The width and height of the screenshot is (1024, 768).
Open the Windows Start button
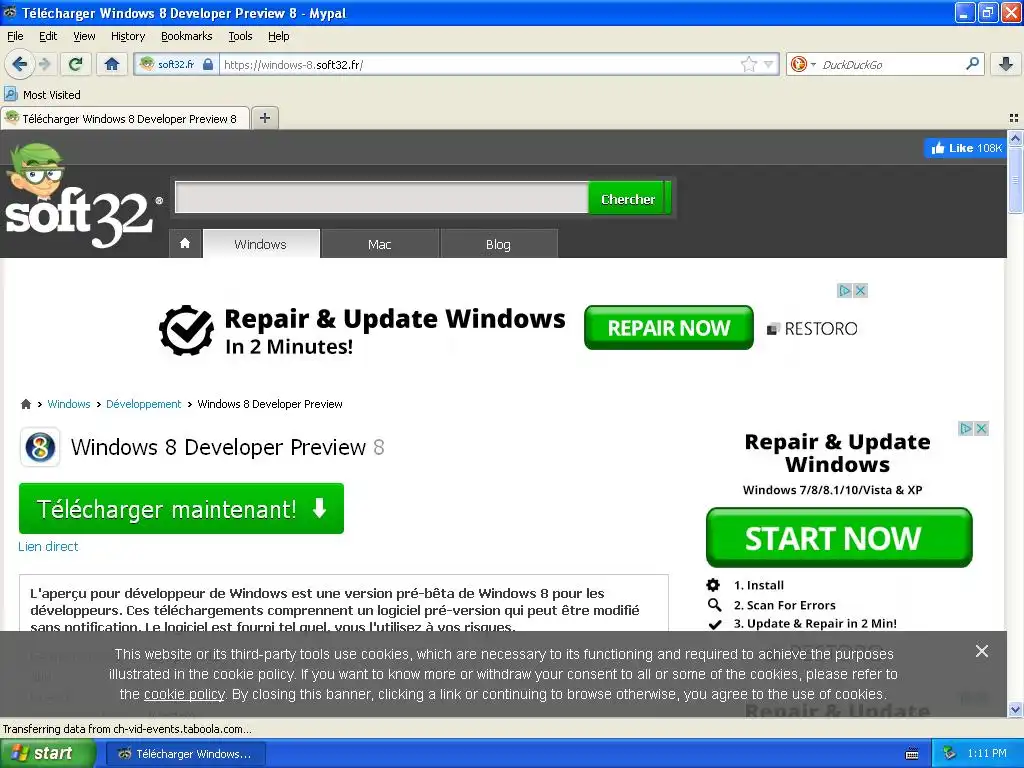[48, 754]
